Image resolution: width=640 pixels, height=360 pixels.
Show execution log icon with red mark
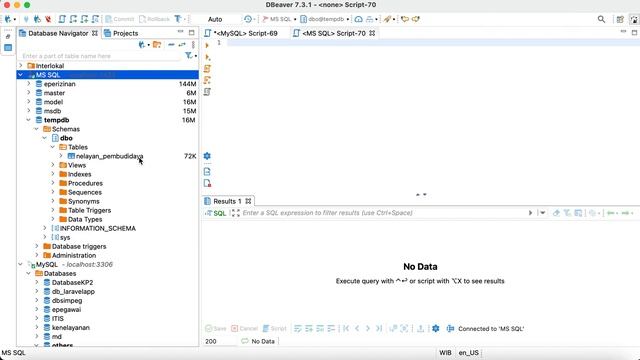point(207,183)
